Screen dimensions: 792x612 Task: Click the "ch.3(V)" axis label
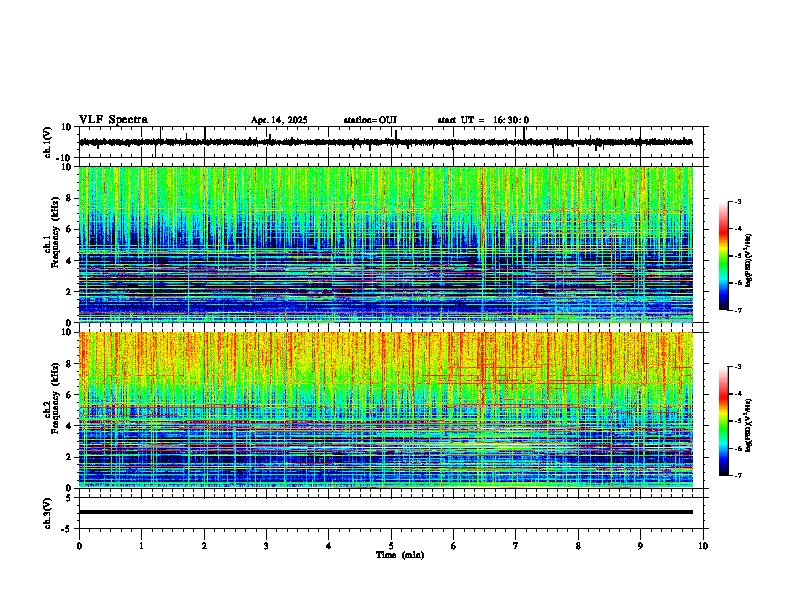(x=48, y=513)
